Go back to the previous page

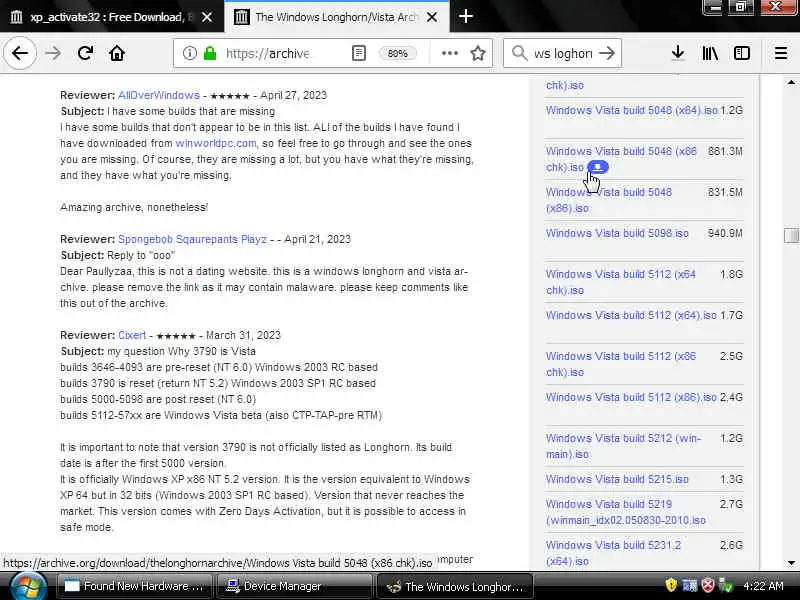pyautogui.click(x=20, y=53)
